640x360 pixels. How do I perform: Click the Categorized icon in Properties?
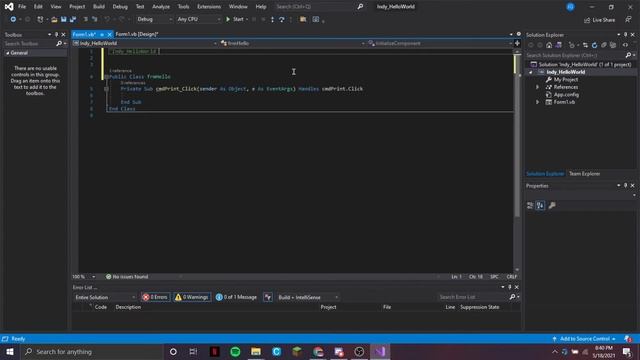click(x=530, y=205)
